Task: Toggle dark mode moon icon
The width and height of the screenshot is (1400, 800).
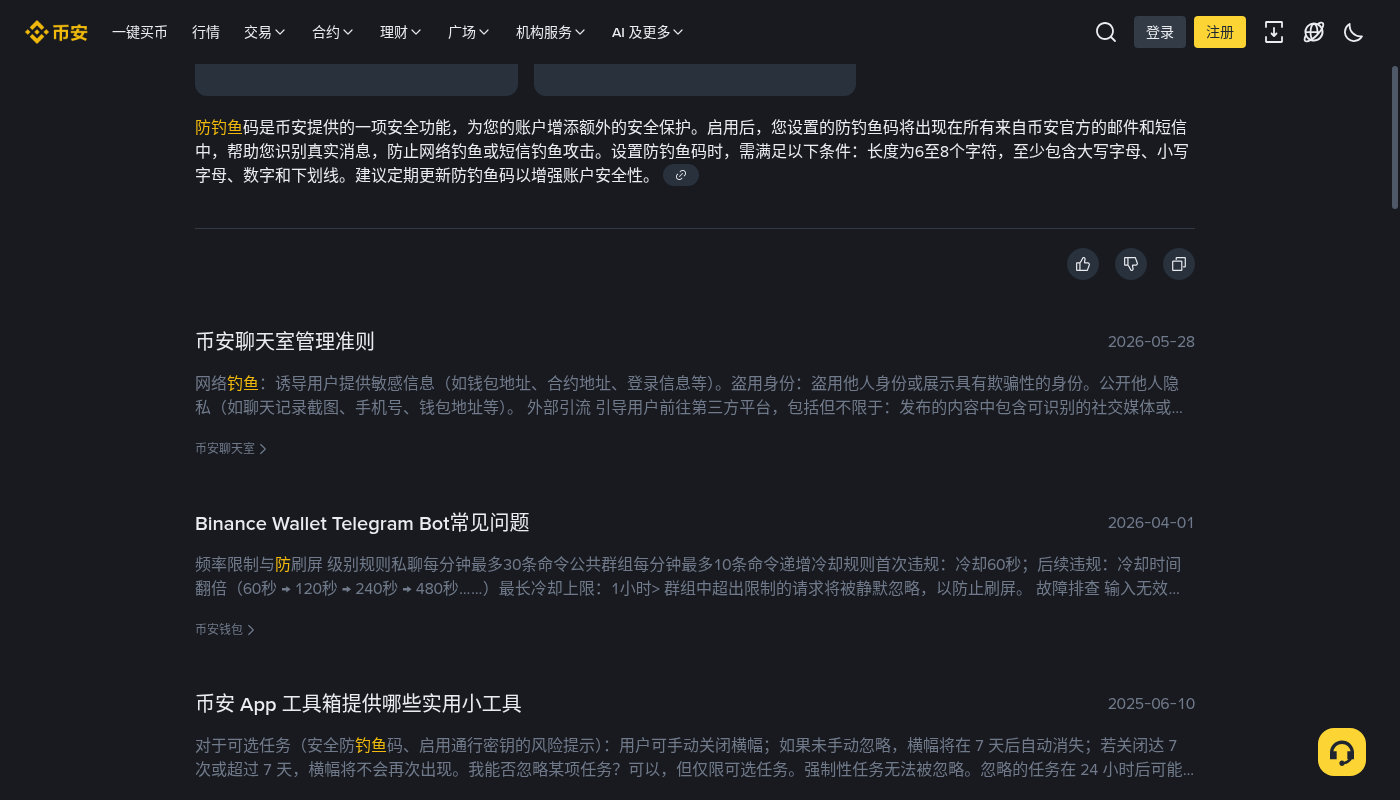Action: point(1354,32)
